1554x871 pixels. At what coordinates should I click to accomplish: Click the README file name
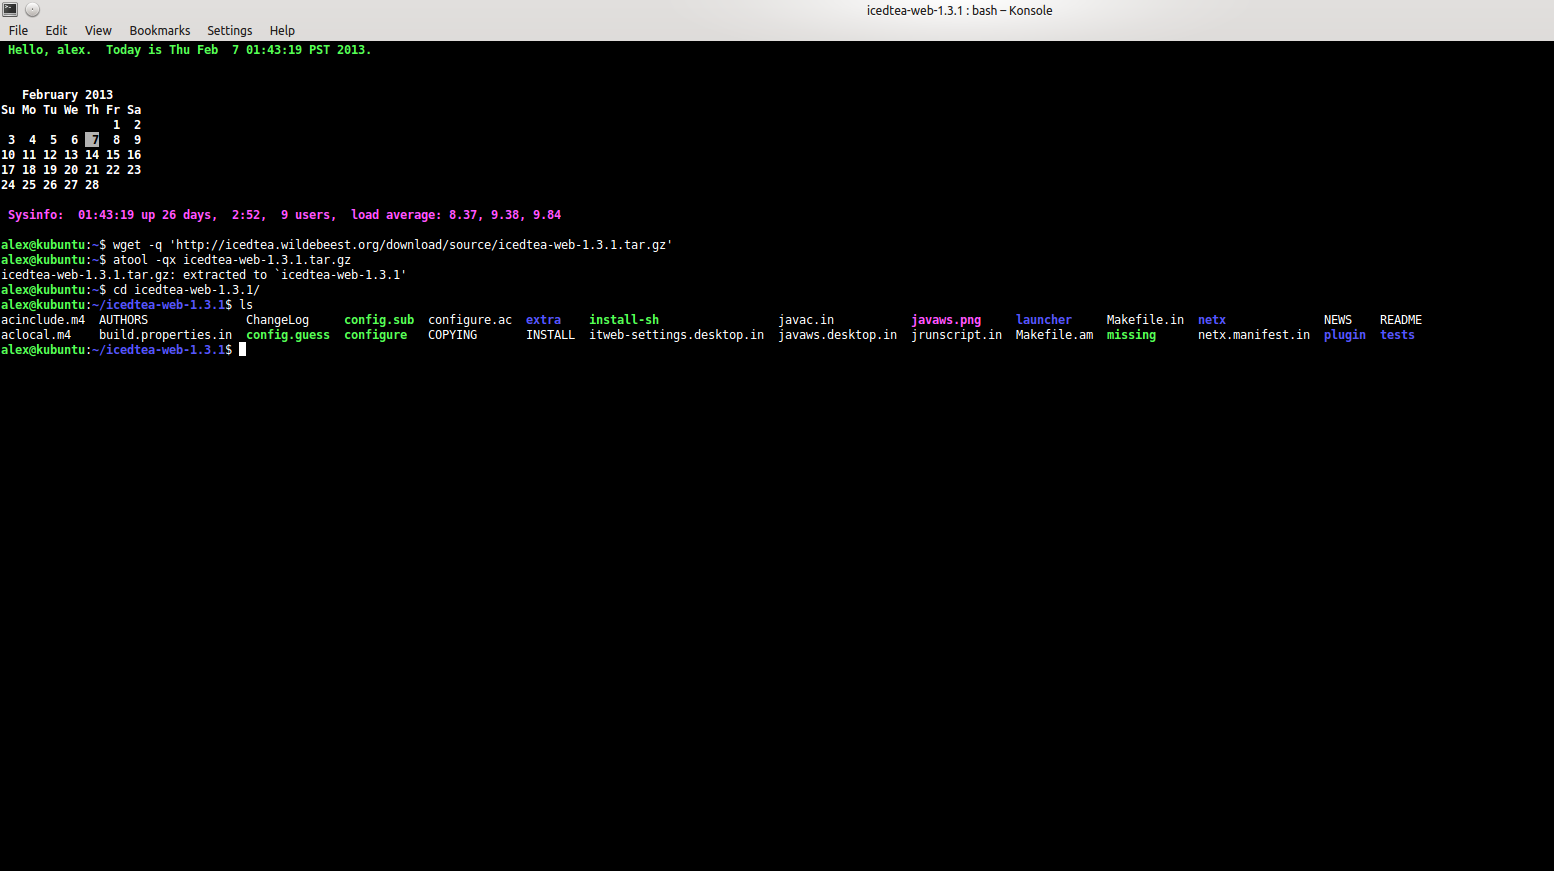pyautogui.click(x=1400, y=320)
